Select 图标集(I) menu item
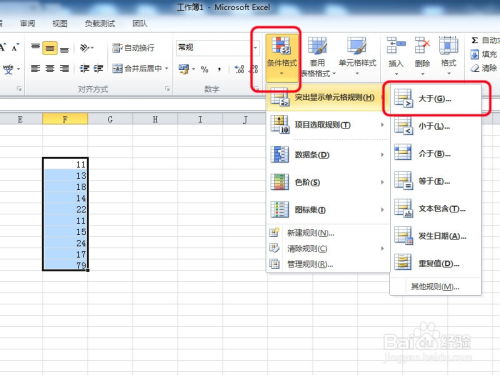 coord(327,210)
